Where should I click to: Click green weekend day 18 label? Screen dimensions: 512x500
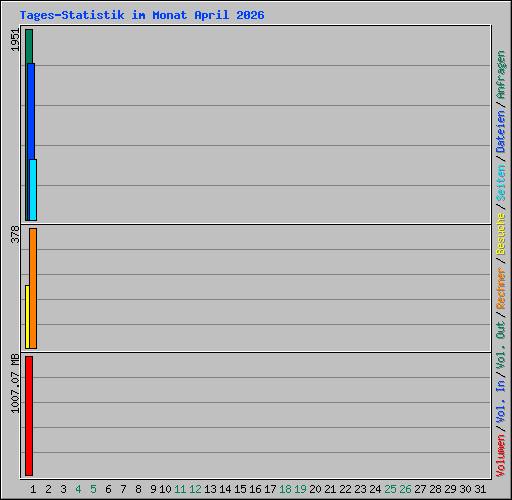[x=285, y=489]
